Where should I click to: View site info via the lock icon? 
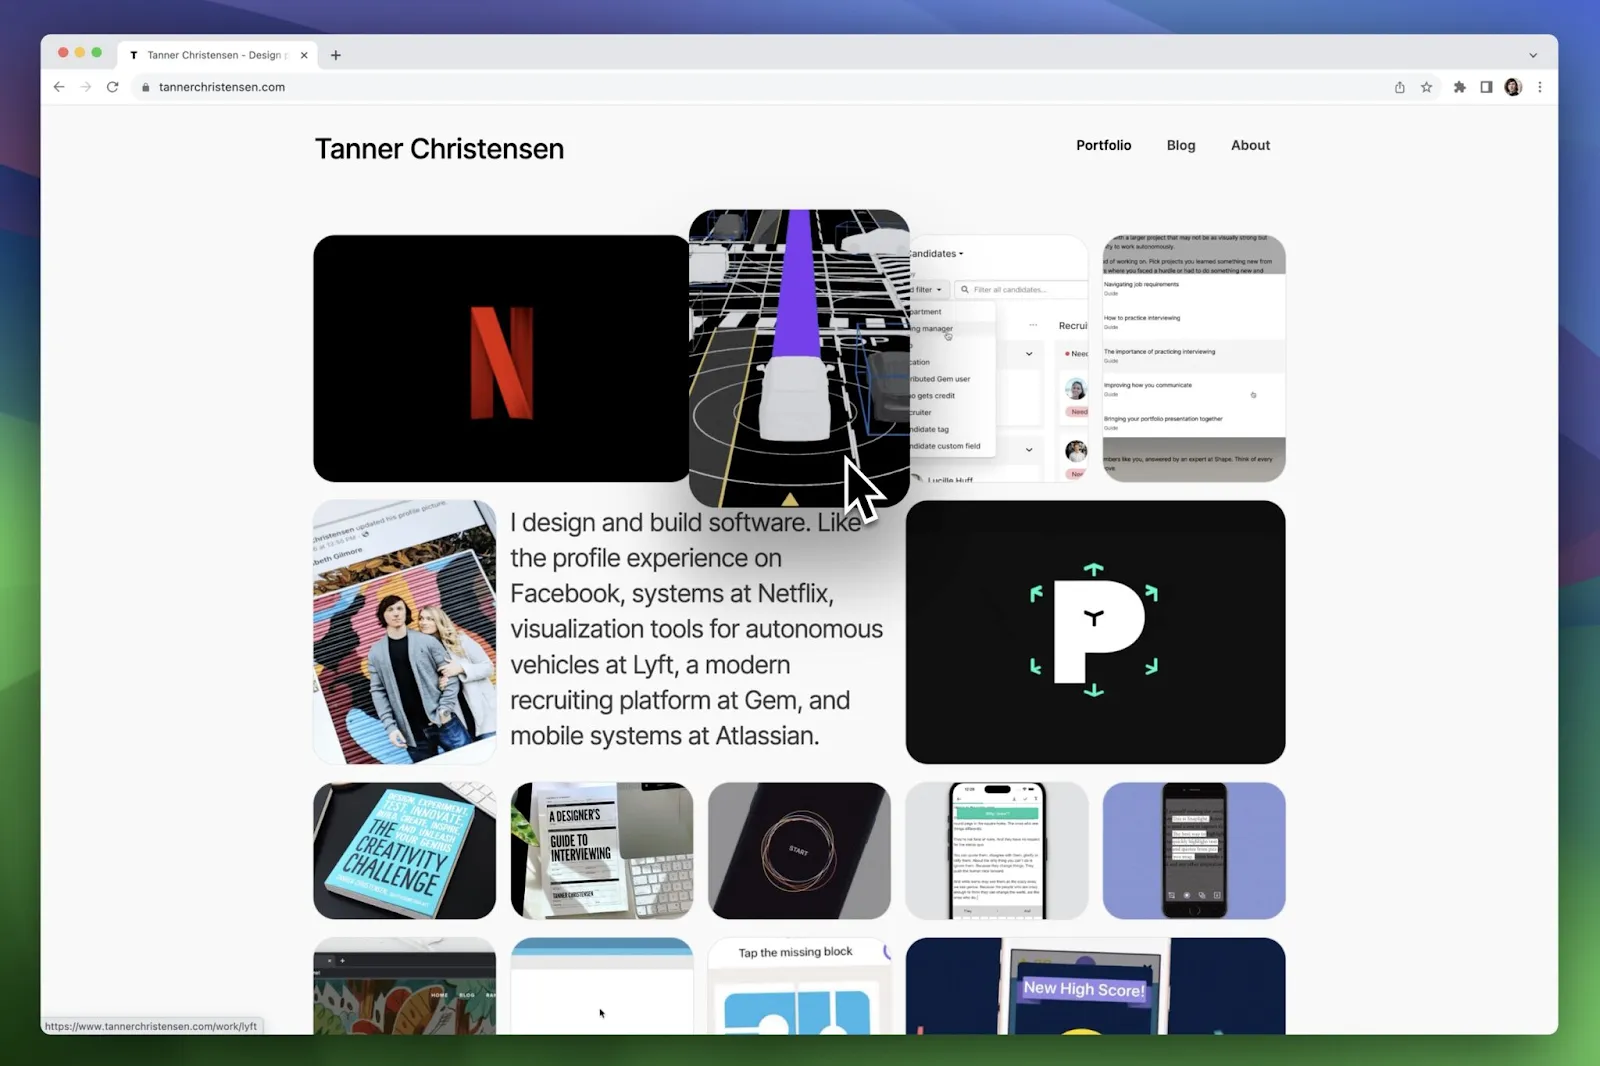tap(146, 87)
